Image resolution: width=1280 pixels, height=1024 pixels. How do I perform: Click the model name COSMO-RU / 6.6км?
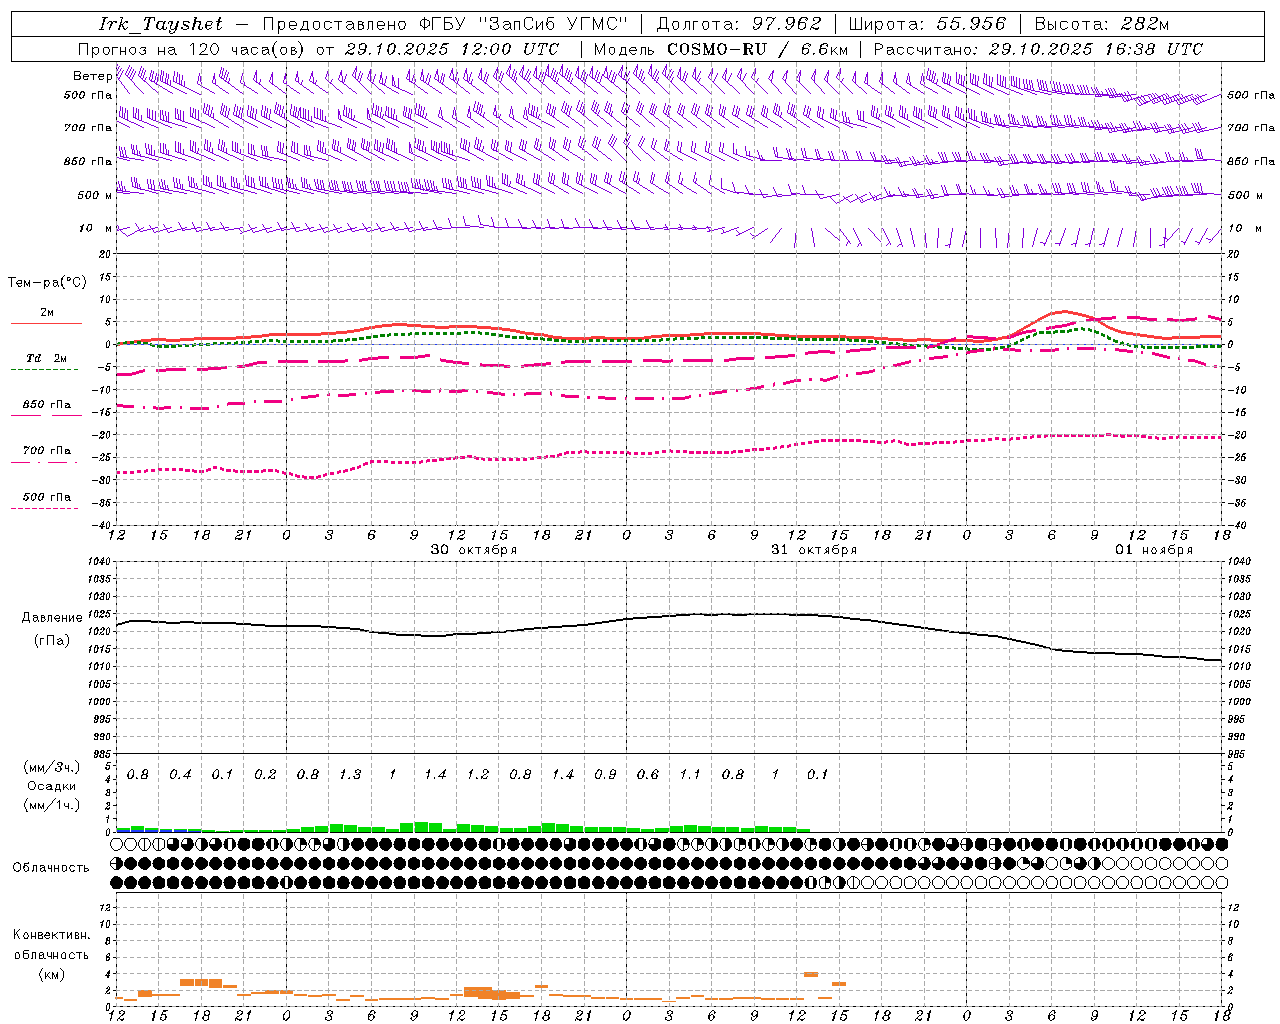(x=758, y=49)
